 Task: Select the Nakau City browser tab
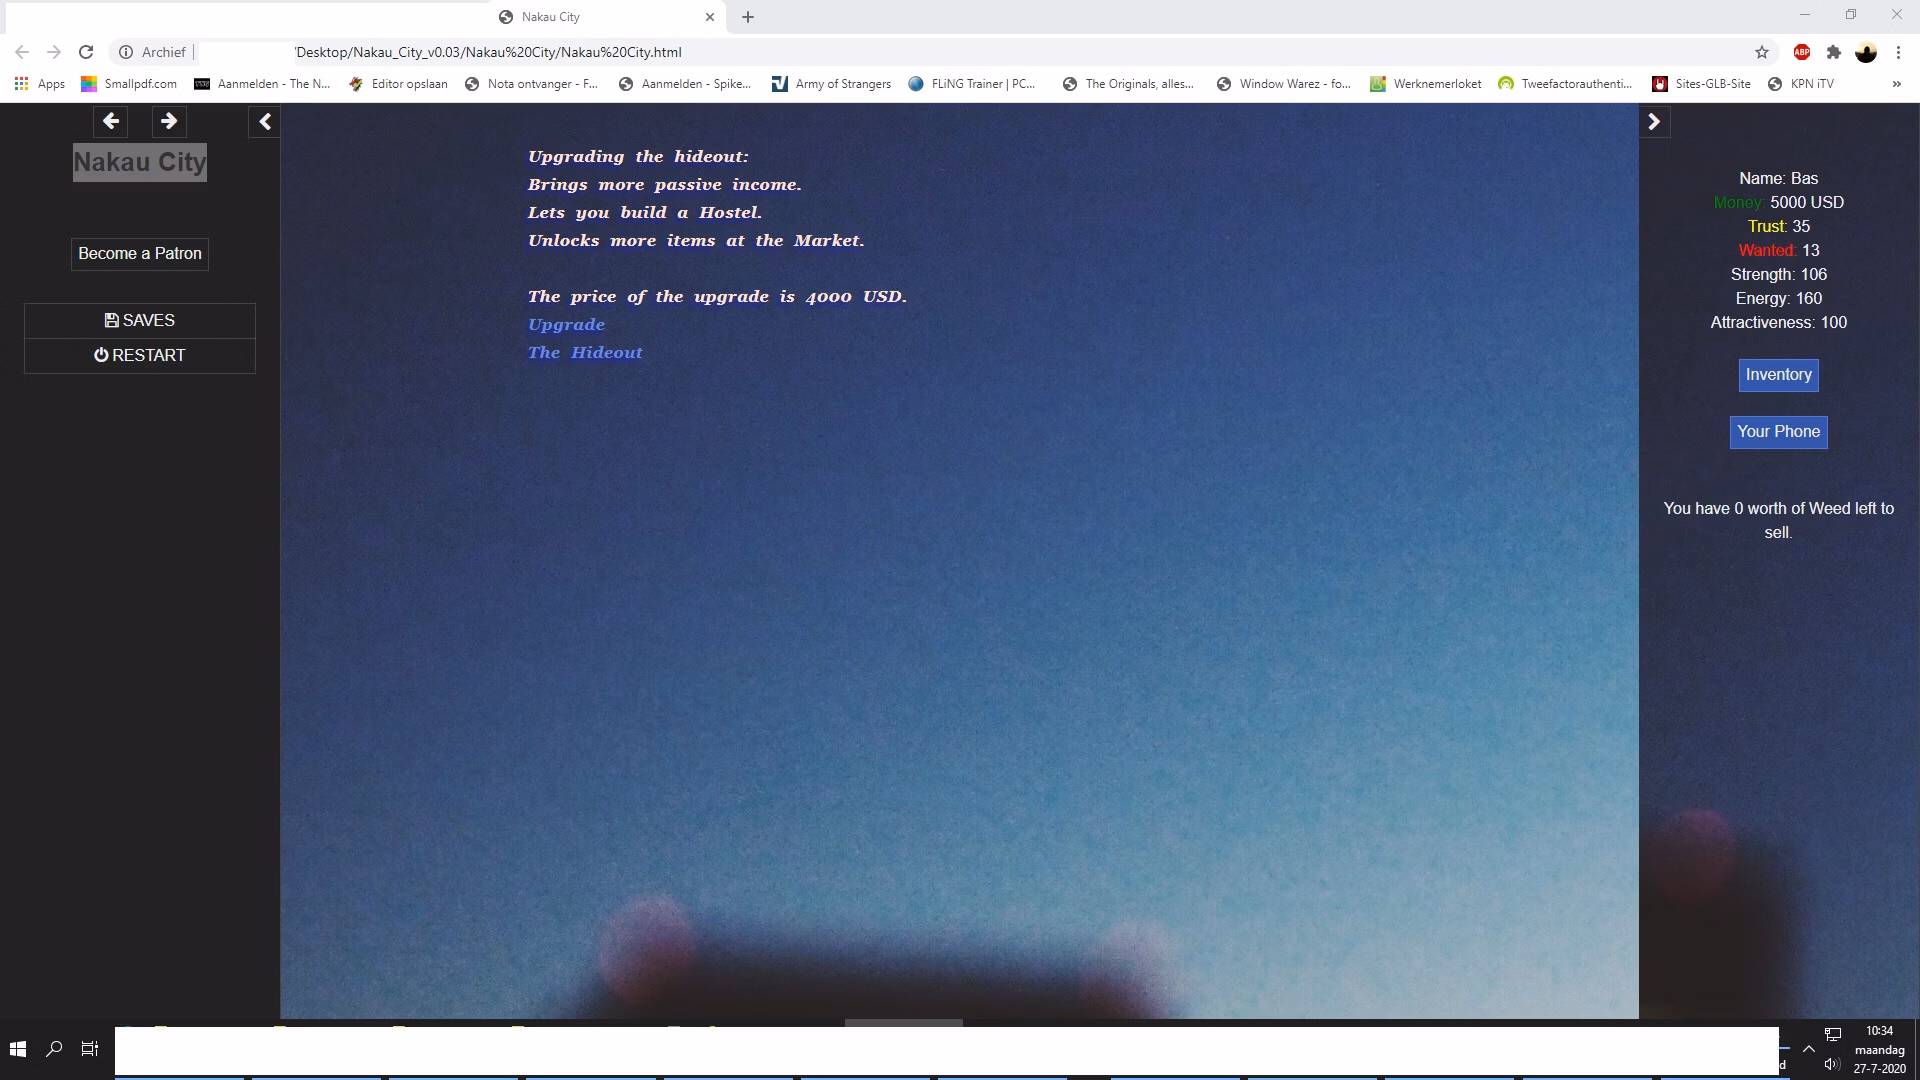click(607, 17)
